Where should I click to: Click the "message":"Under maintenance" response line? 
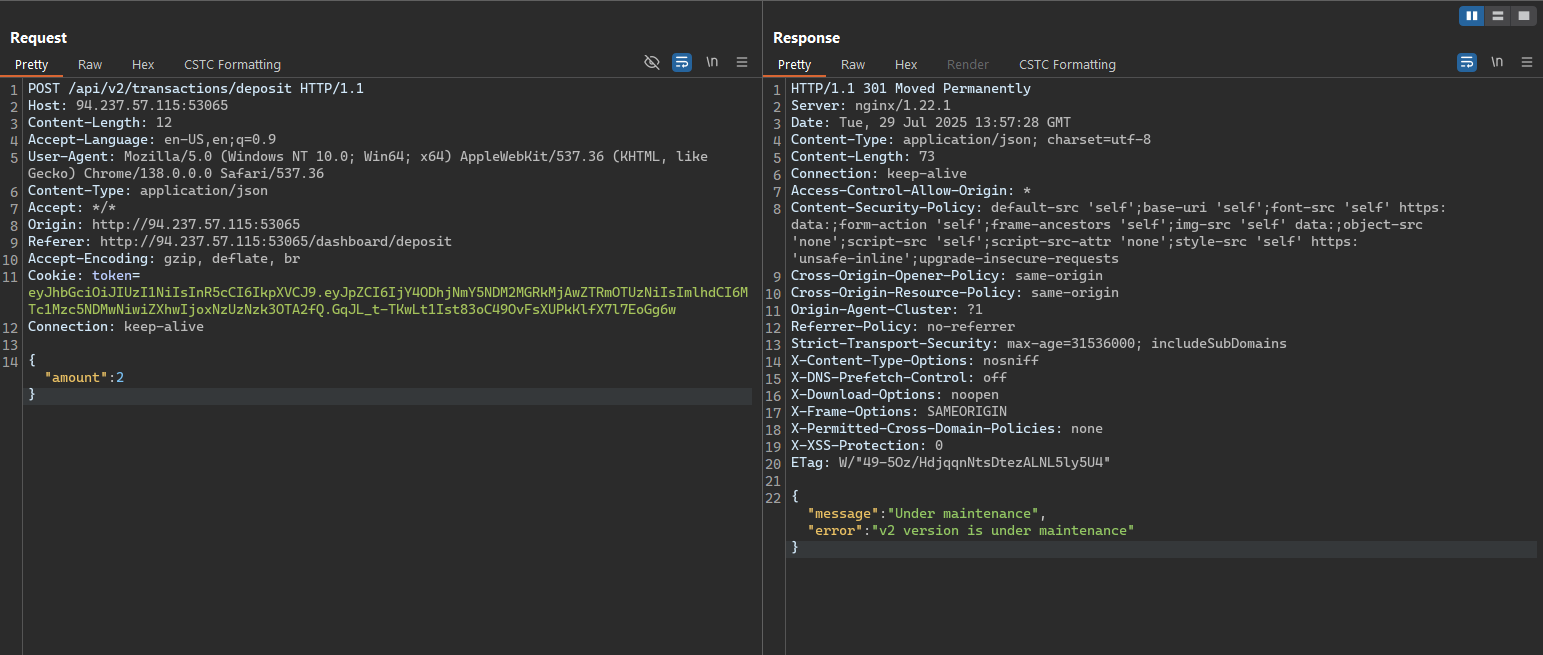(x=927, y=513)
